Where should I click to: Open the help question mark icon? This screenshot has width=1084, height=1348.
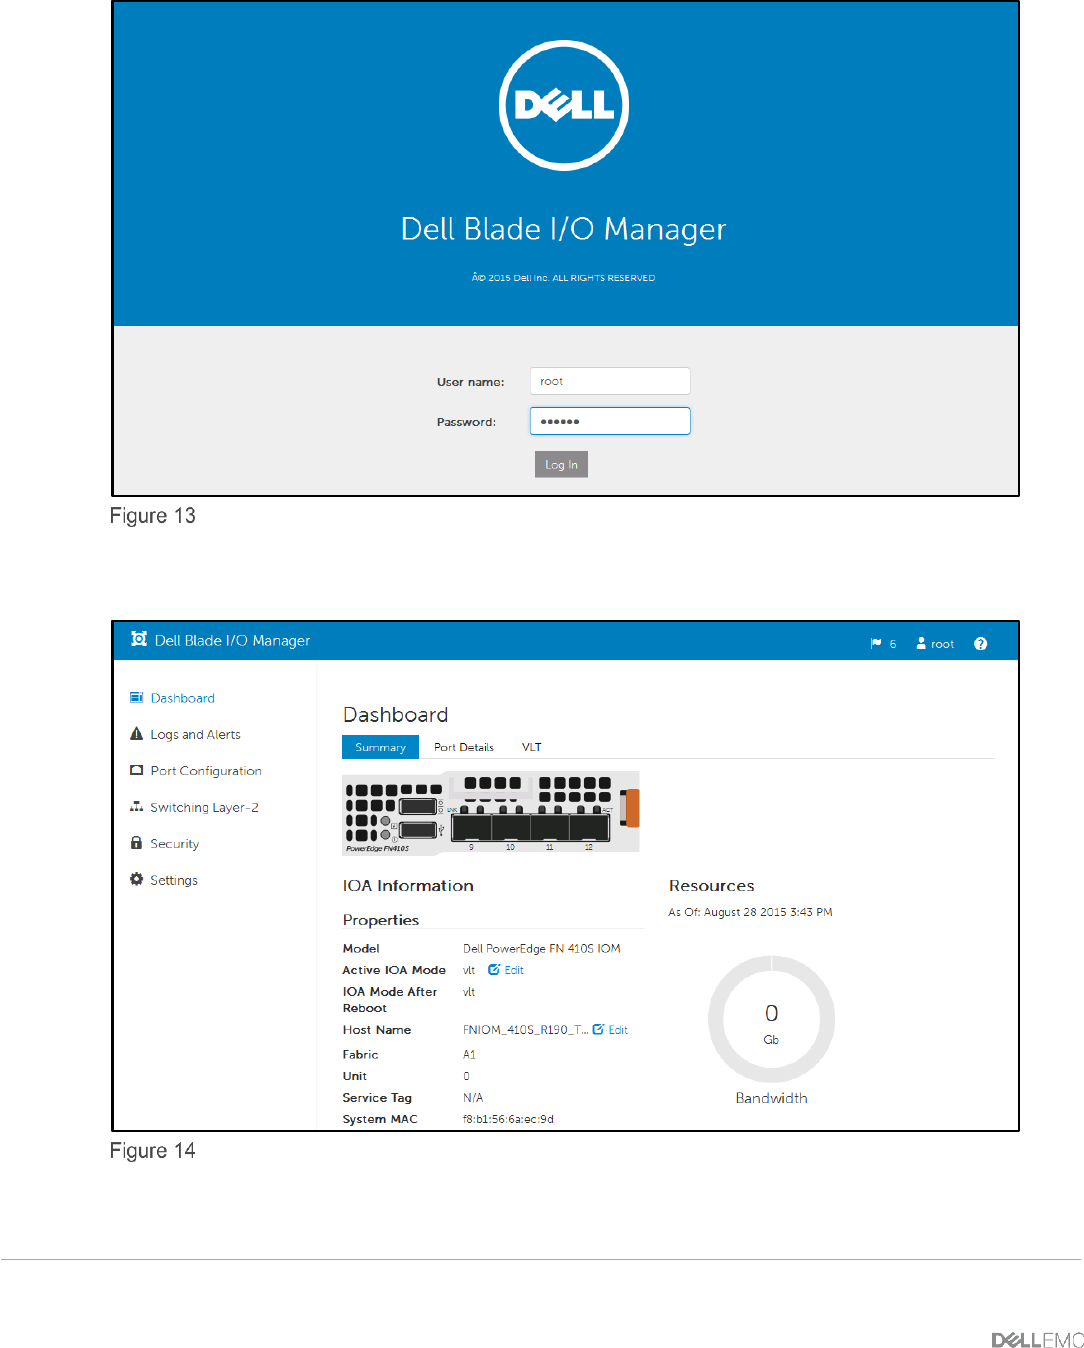981,644
